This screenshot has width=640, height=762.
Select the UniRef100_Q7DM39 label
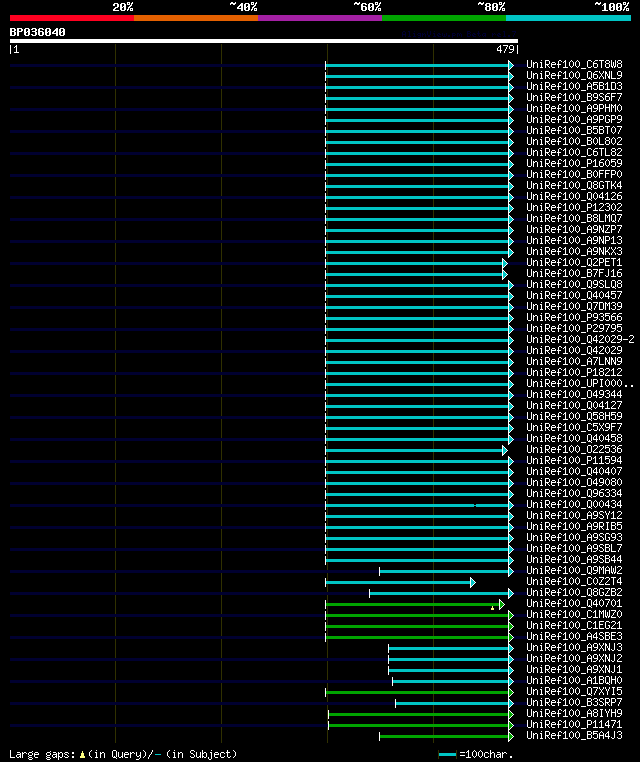[574, 307]
